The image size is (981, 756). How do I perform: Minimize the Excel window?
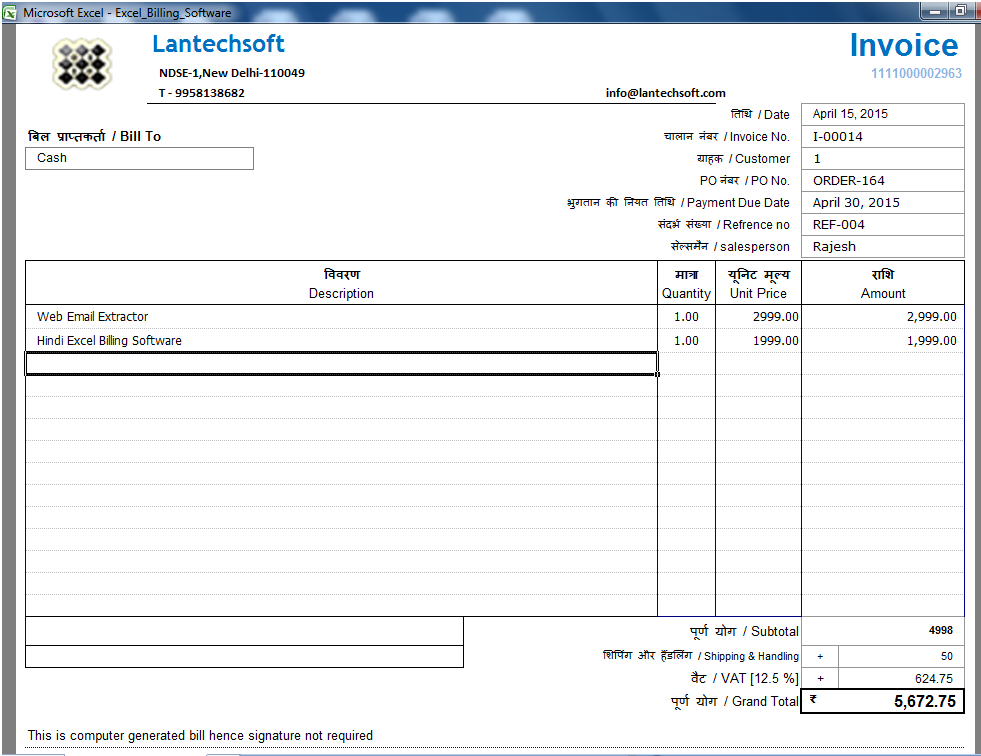pos(934,11)
